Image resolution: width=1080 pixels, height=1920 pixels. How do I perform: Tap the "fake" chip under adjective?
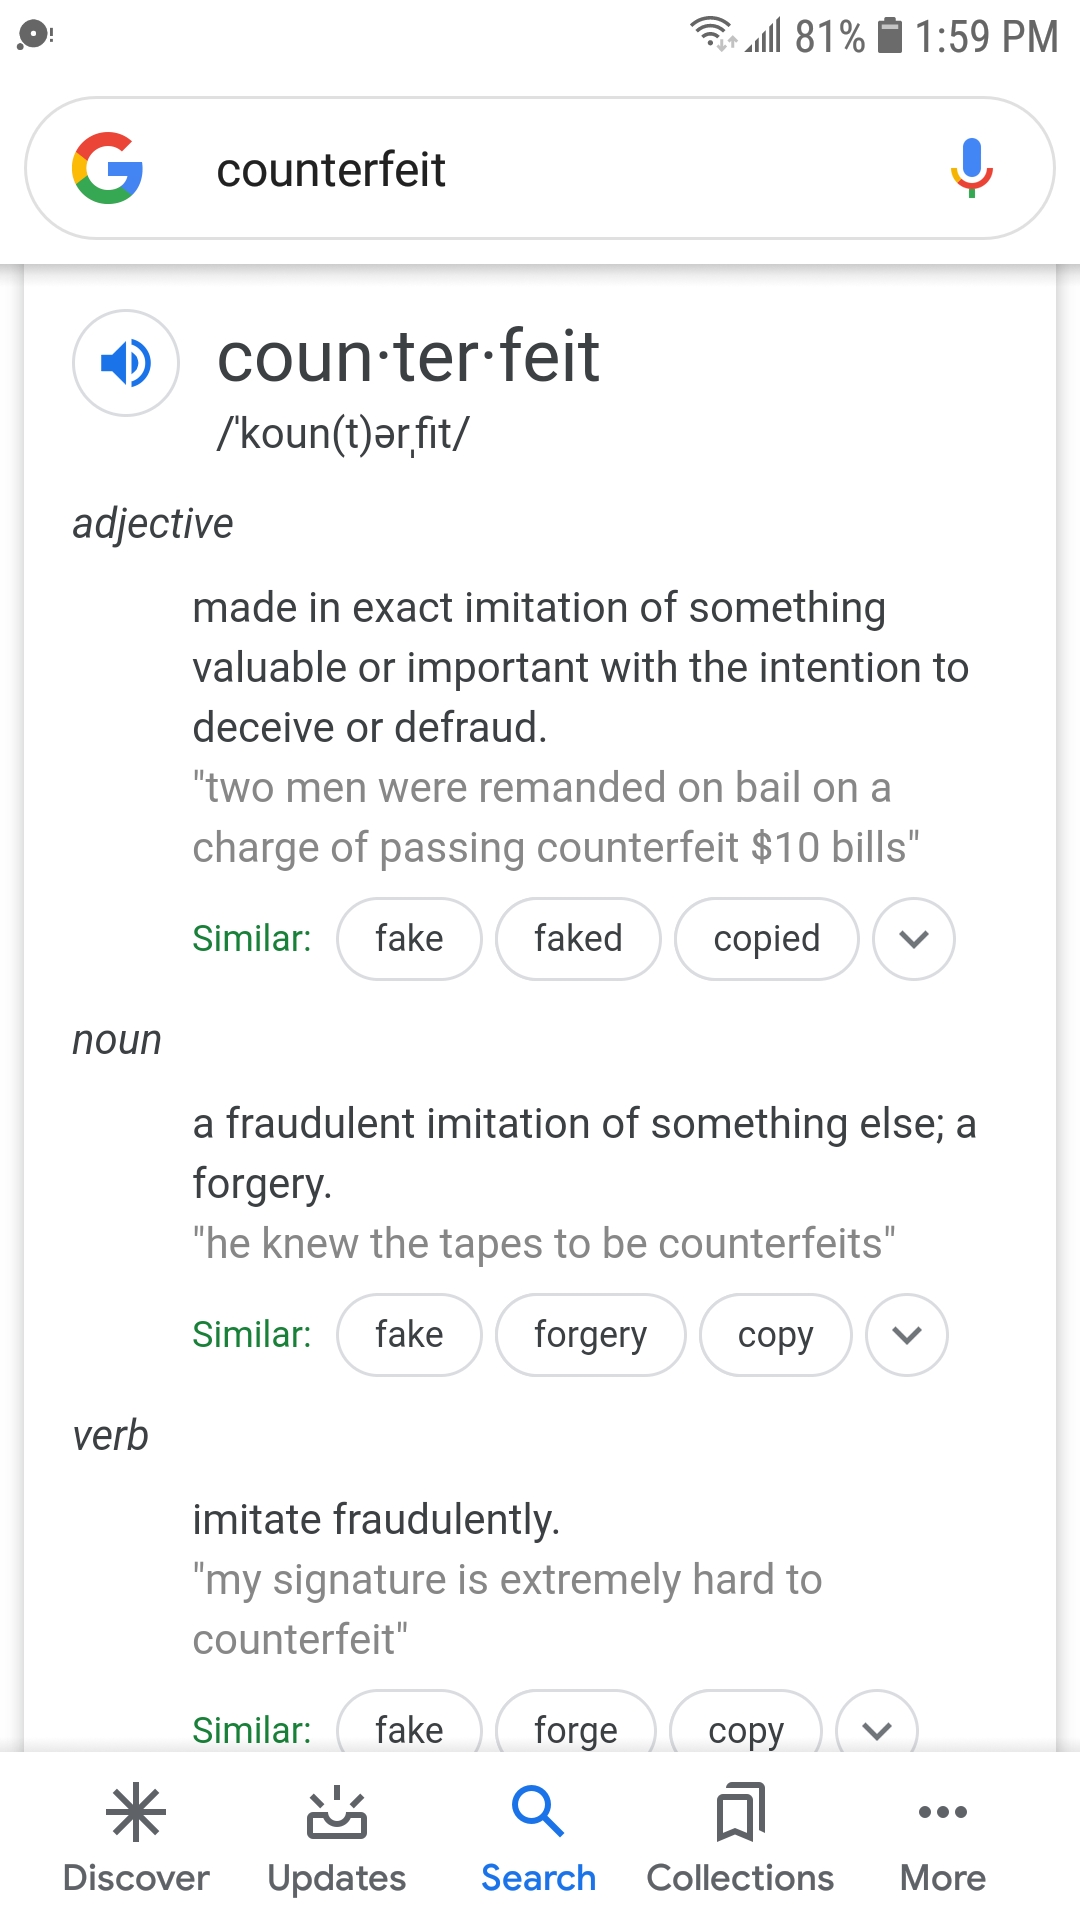point(409,939)
